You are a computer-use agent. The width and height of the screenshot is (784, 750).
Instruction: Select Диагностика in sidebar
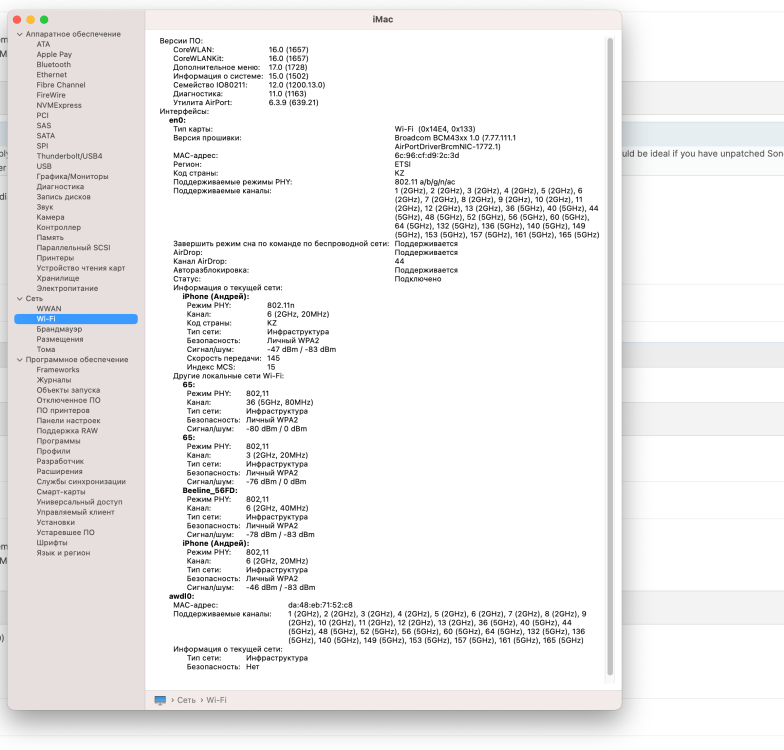60,186
